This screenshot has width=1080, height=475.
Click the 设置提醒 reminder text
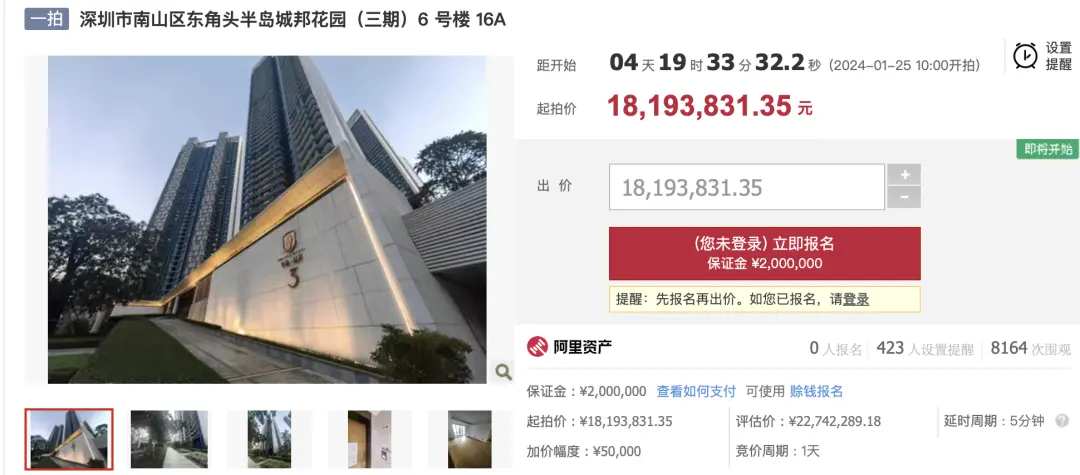1059,56
